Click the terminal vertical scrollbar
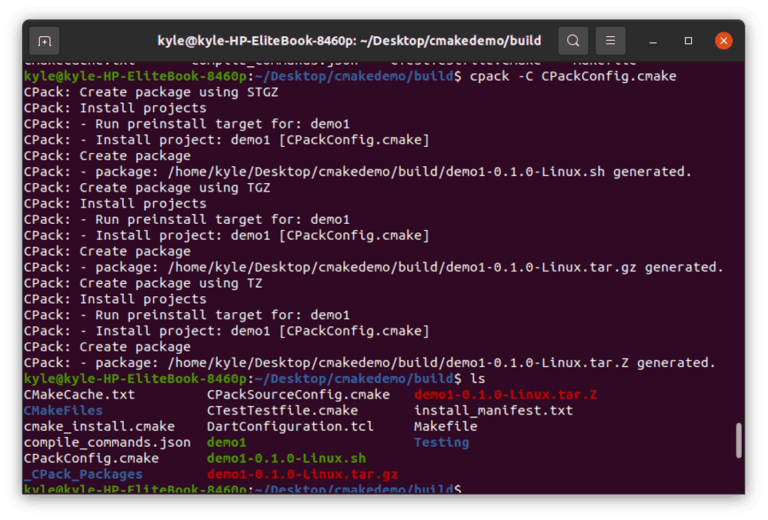 (x=739, y=440)
